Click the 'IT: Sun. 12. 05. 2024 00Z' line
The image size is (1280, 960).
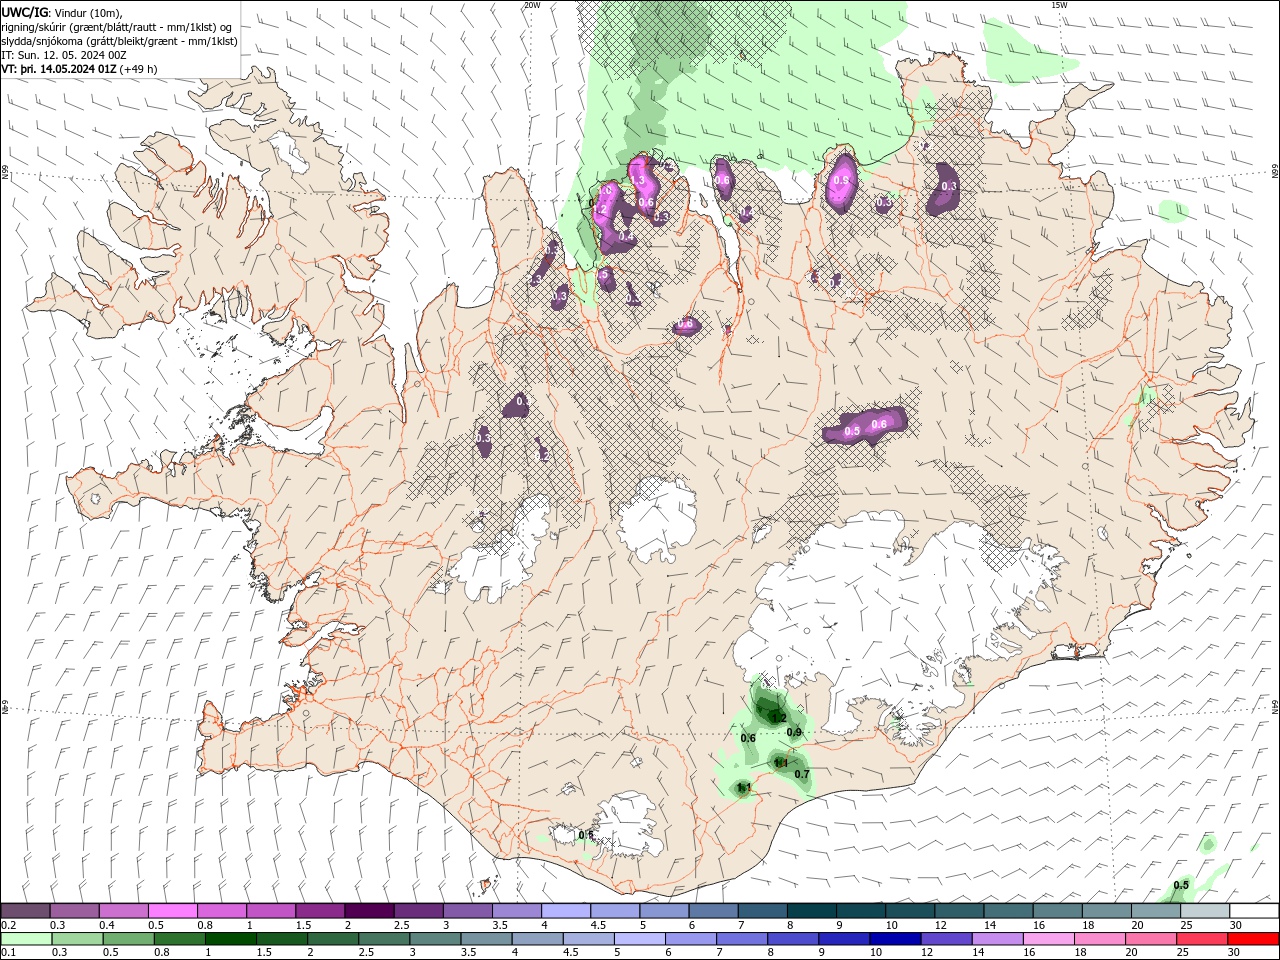click(x=64, y=55)
